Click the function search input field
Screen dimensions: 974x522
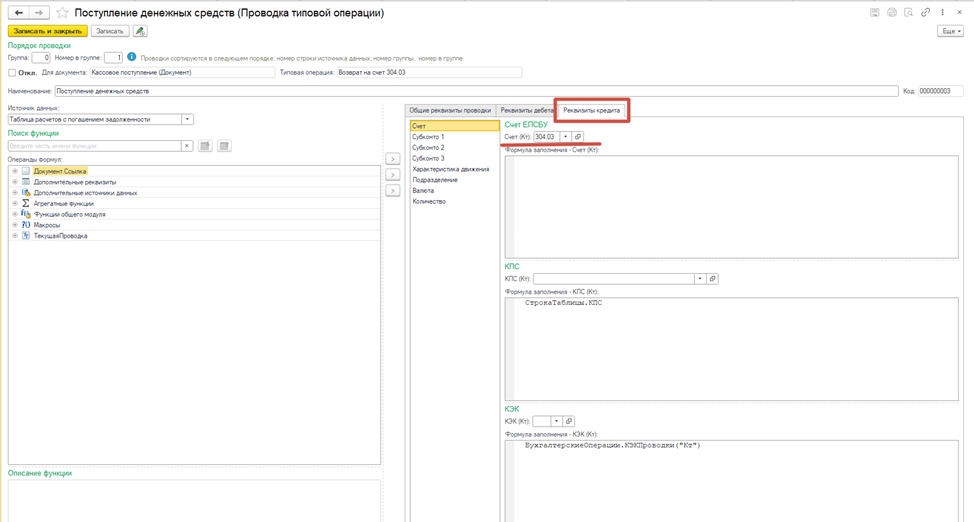coord(94,146)
